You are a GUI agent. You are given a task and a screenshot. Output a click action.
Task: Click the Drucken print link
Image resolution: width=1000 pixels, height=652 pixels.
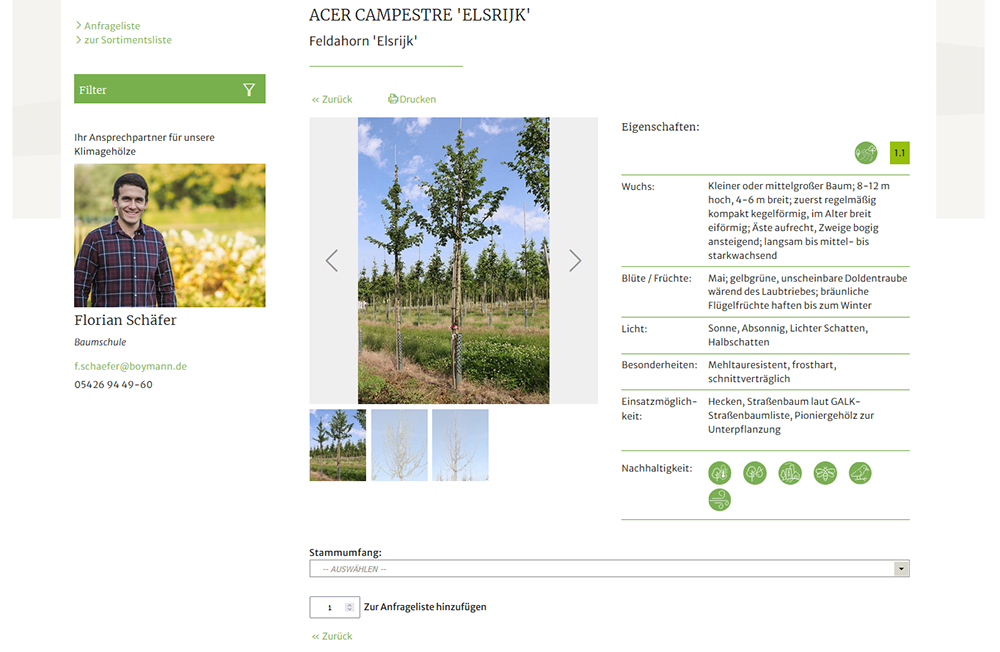pos(412,99)
